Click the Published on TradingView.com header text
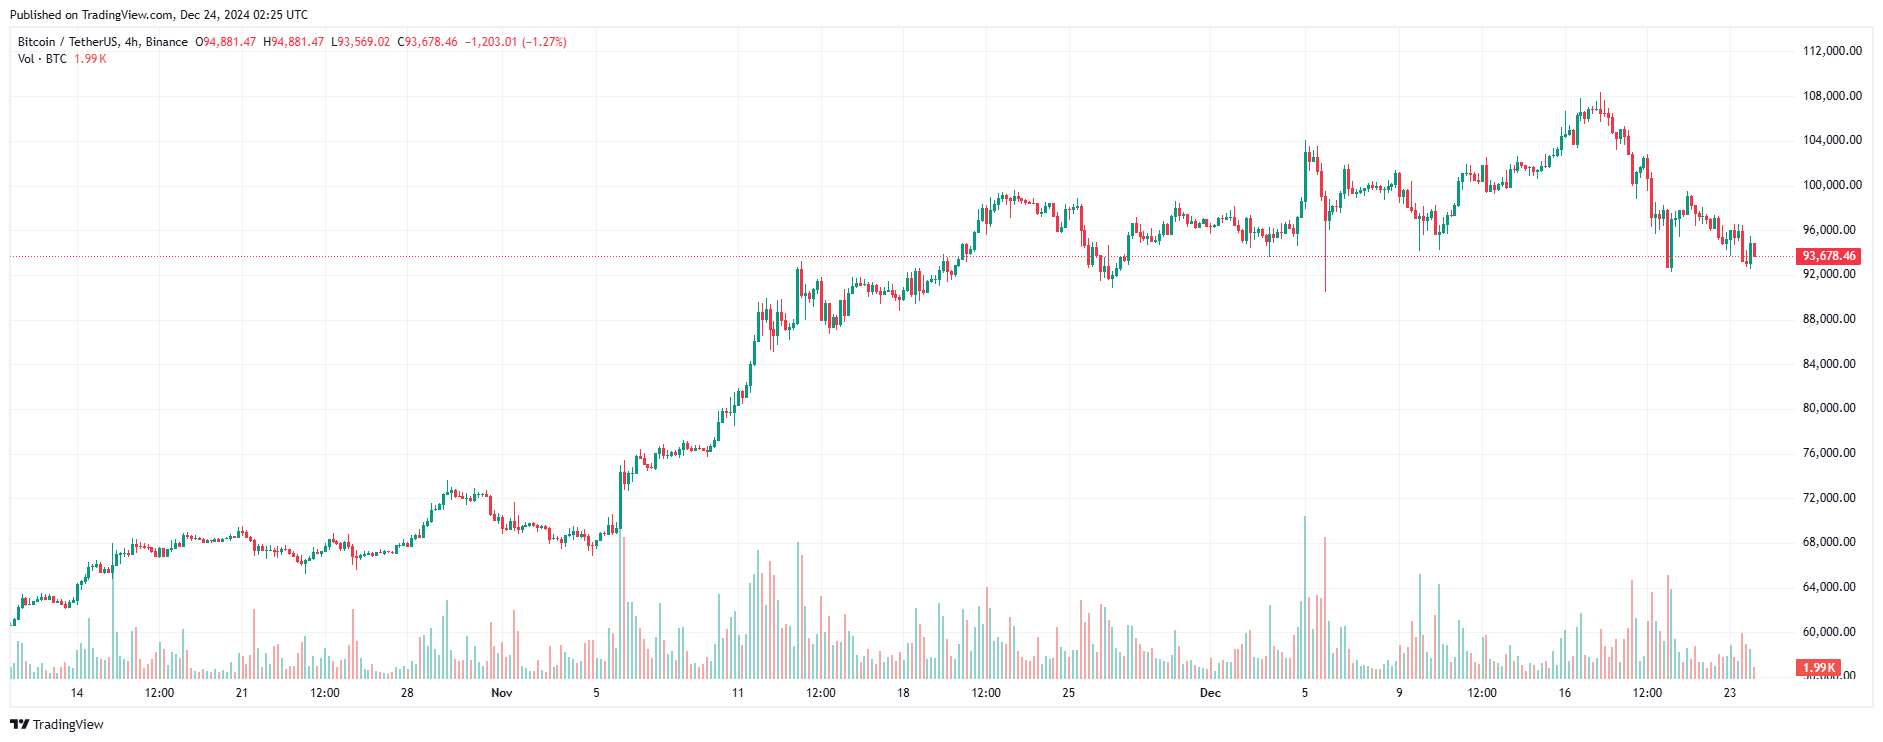The image size is (1883, 742). coord(160,15)
